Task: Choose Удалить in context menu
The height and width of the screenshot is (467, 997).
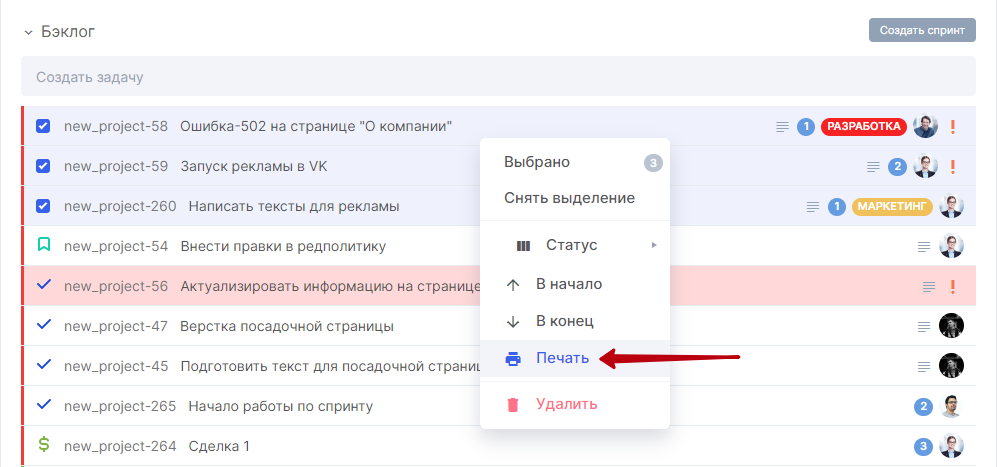Action: tap(575, 404)
